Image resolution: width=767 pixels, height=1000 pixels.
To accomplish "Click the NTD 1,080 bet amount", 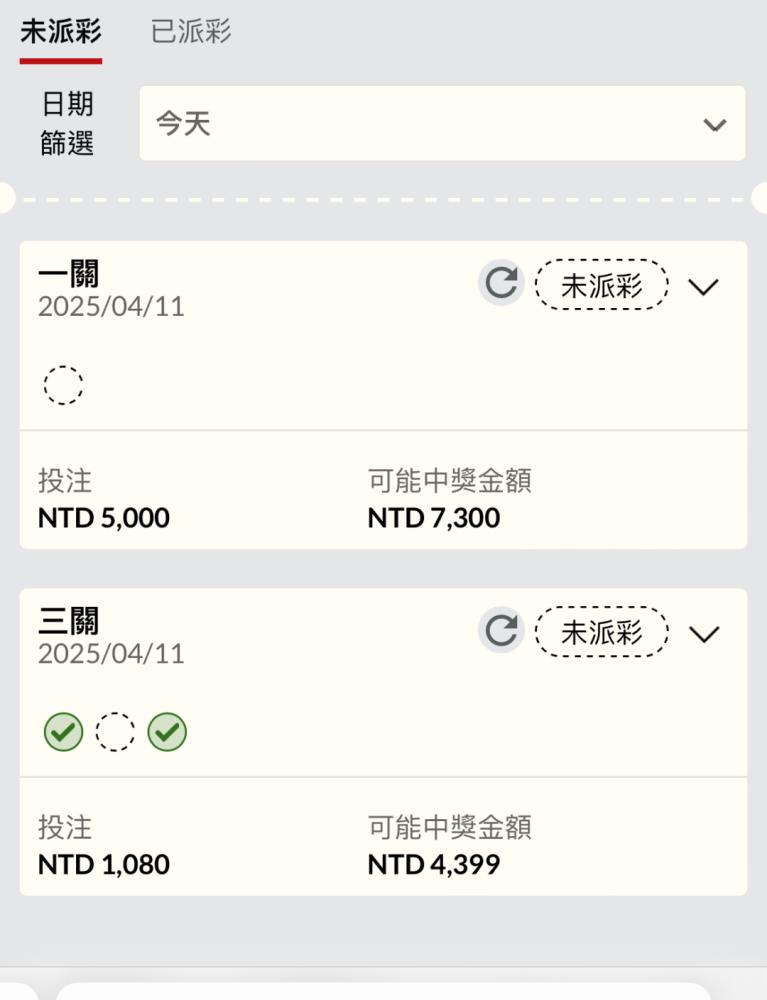I will tap(104, 865).
